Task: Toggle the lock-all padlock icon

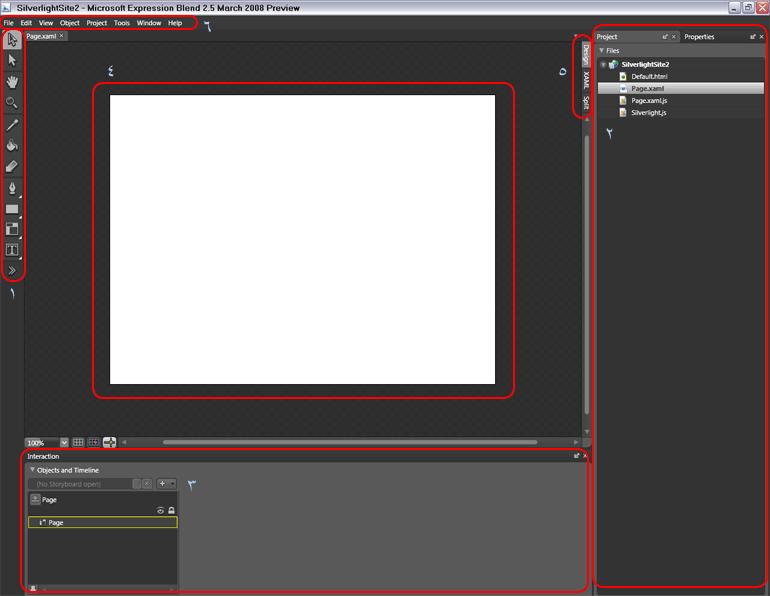Action: coord(171,511)
